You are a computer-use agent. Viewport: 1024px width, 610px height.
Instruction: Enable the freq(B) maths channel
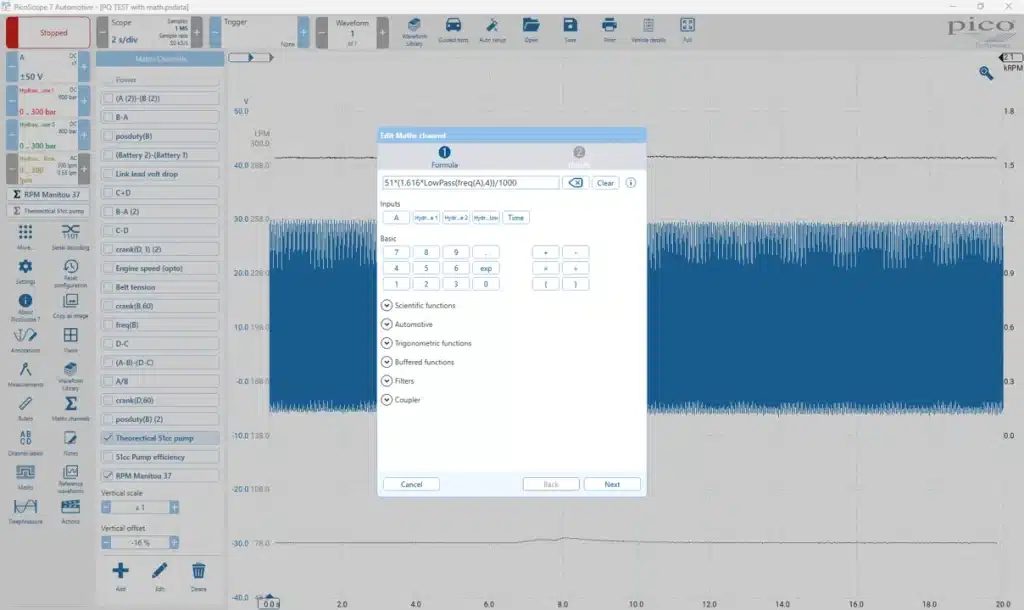click(108, 325)
